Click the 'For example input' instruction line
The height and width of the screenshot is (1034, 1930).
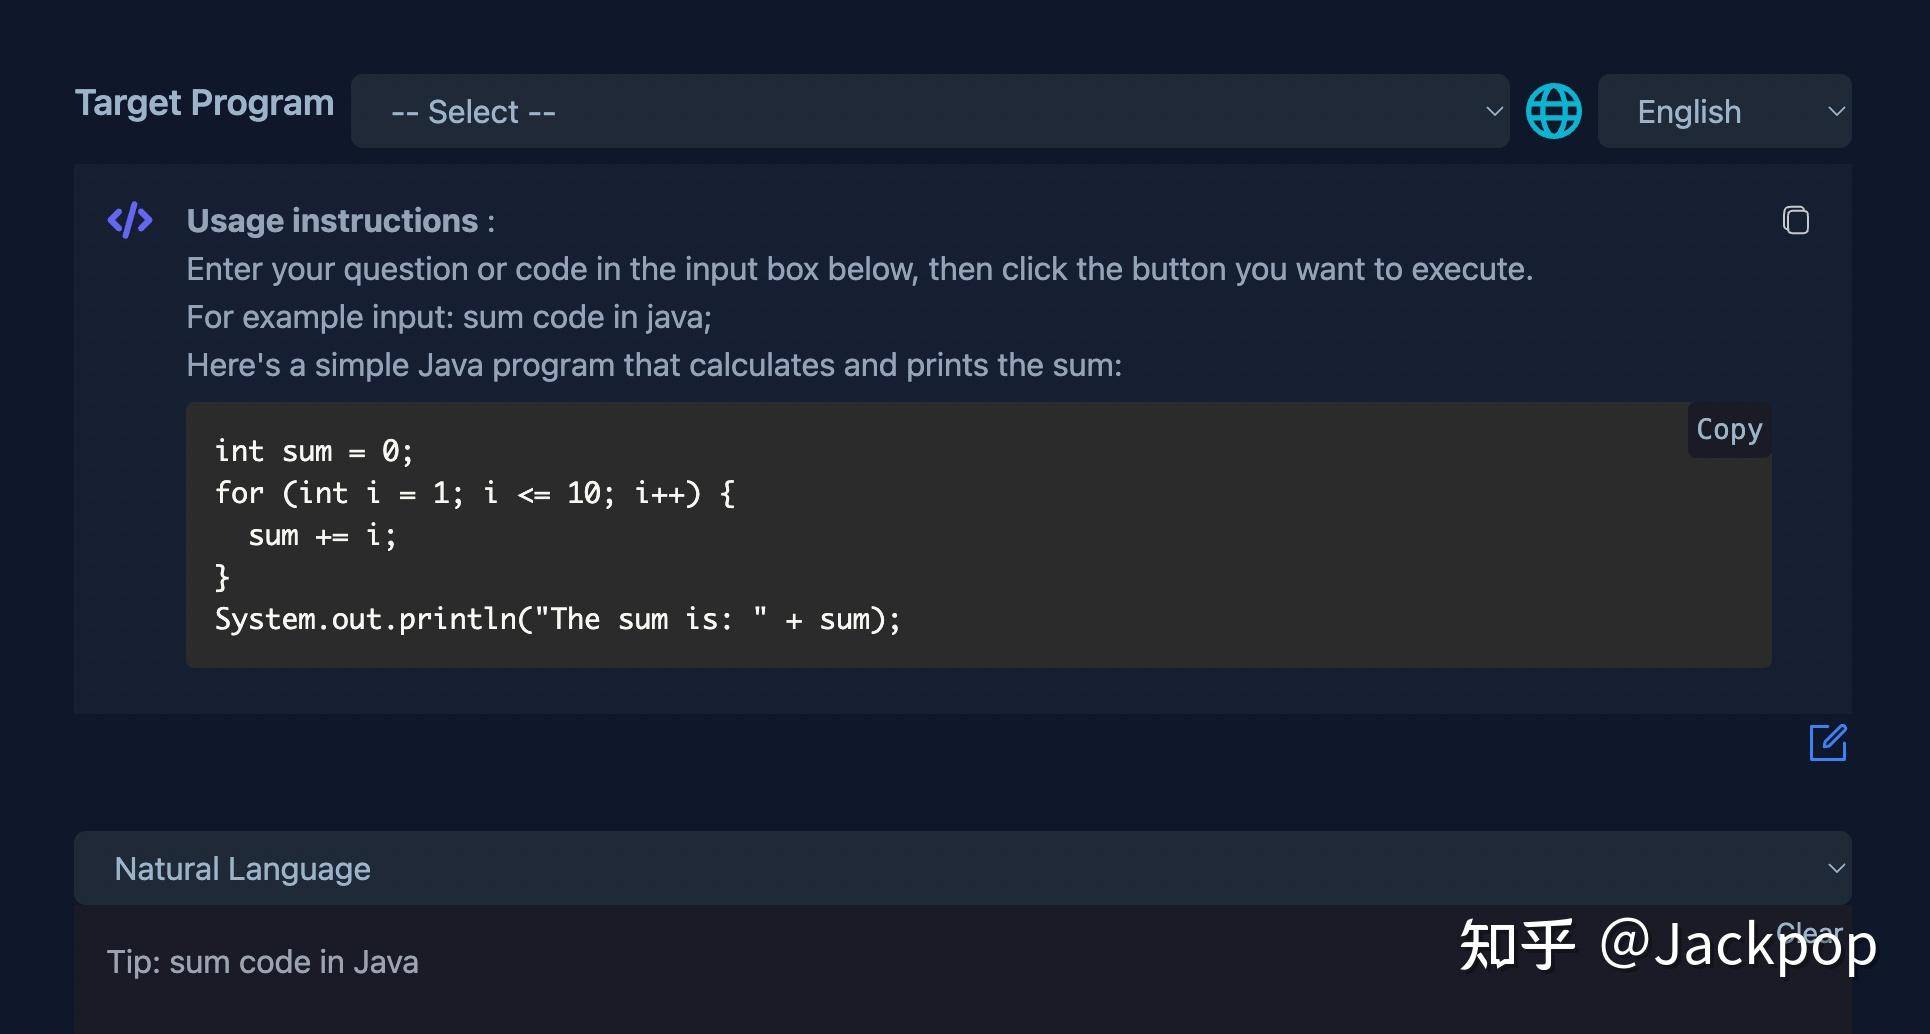click(449, 317)
